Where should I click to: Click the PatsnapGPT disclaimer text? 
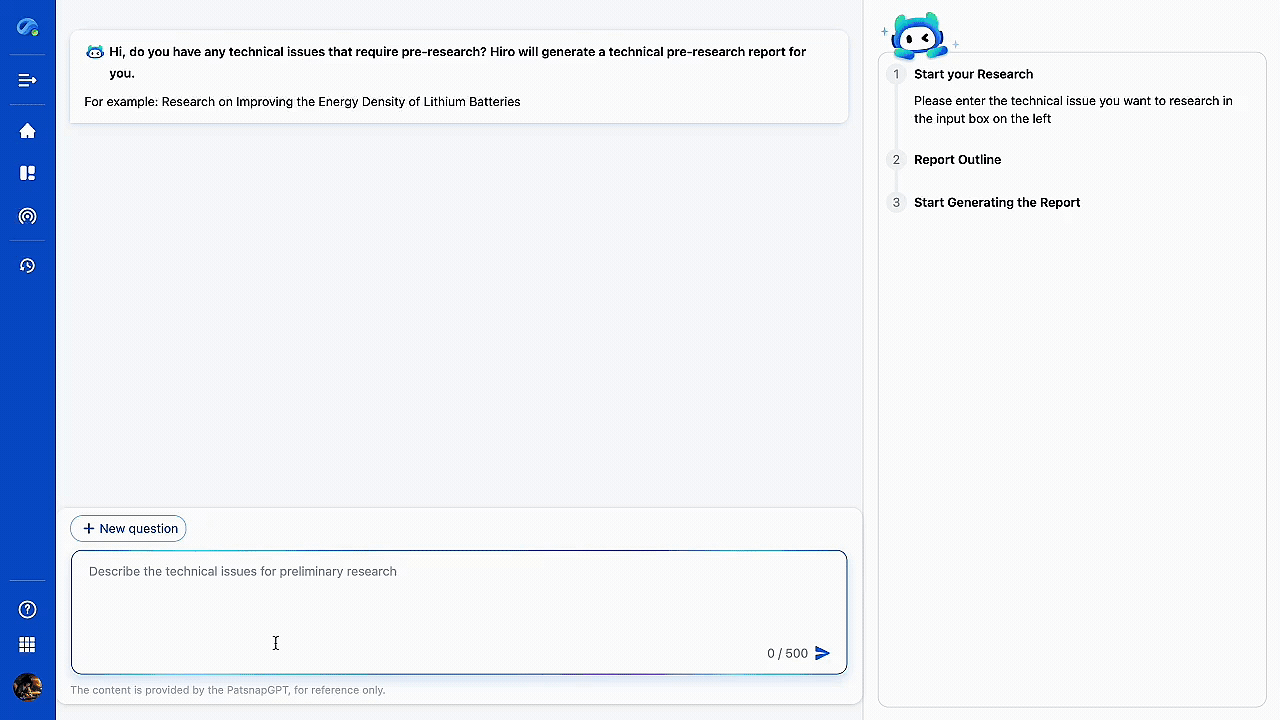click(227, 690)
